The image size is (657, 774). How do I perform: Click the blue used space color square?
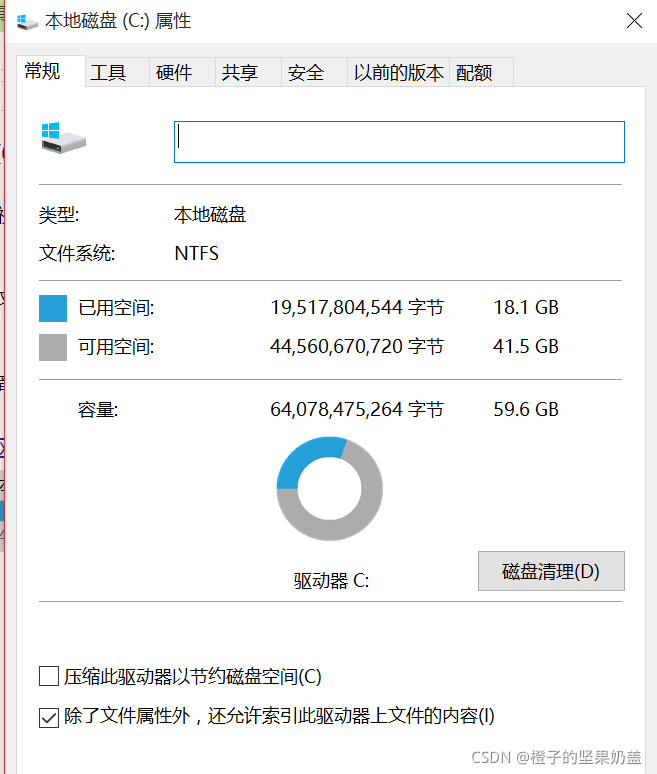click(53, 309)
